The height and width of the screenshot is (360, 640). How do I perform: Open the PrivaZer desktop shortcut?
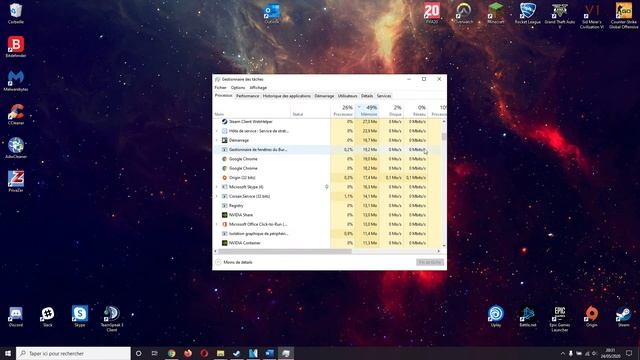click(x=16, y=181)
